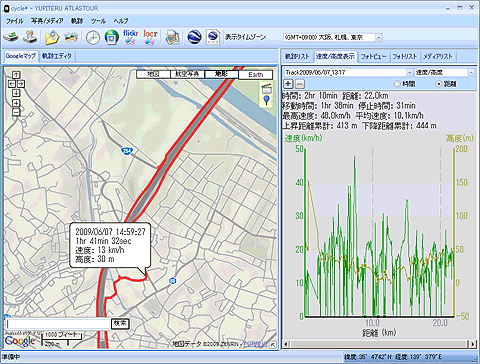Open the Google Earth globe icon
Image resolution: width=480 pixels, height=364 pixels.
pyautogui.click(x=194, y=37)
